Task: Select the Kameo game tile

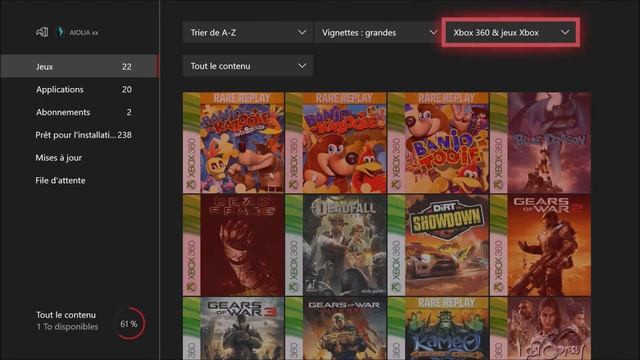Action: (x=438, y=329)
